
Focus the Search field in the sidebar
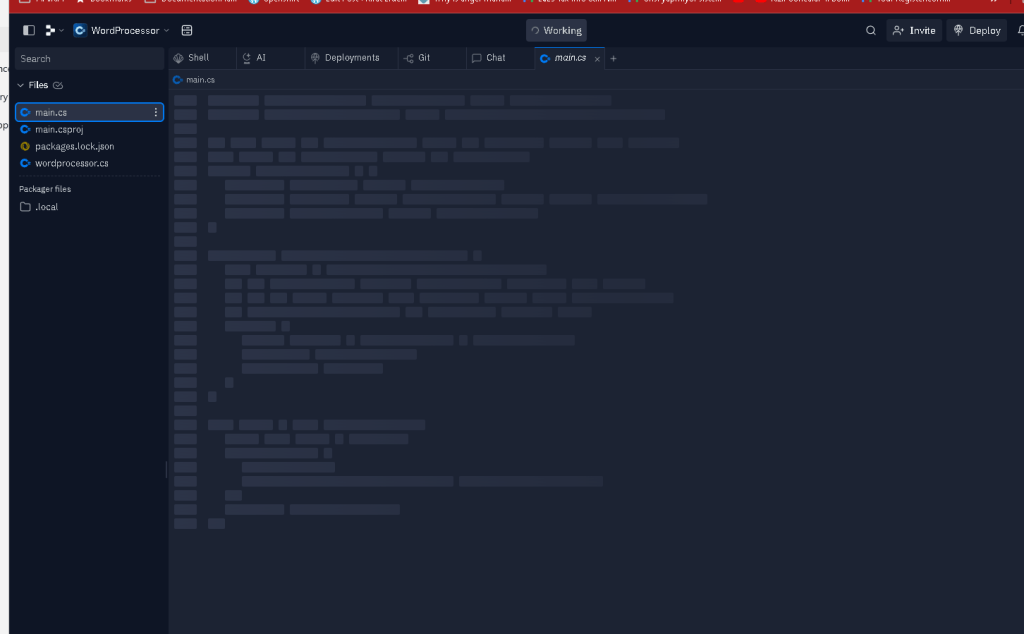(89, 59)
